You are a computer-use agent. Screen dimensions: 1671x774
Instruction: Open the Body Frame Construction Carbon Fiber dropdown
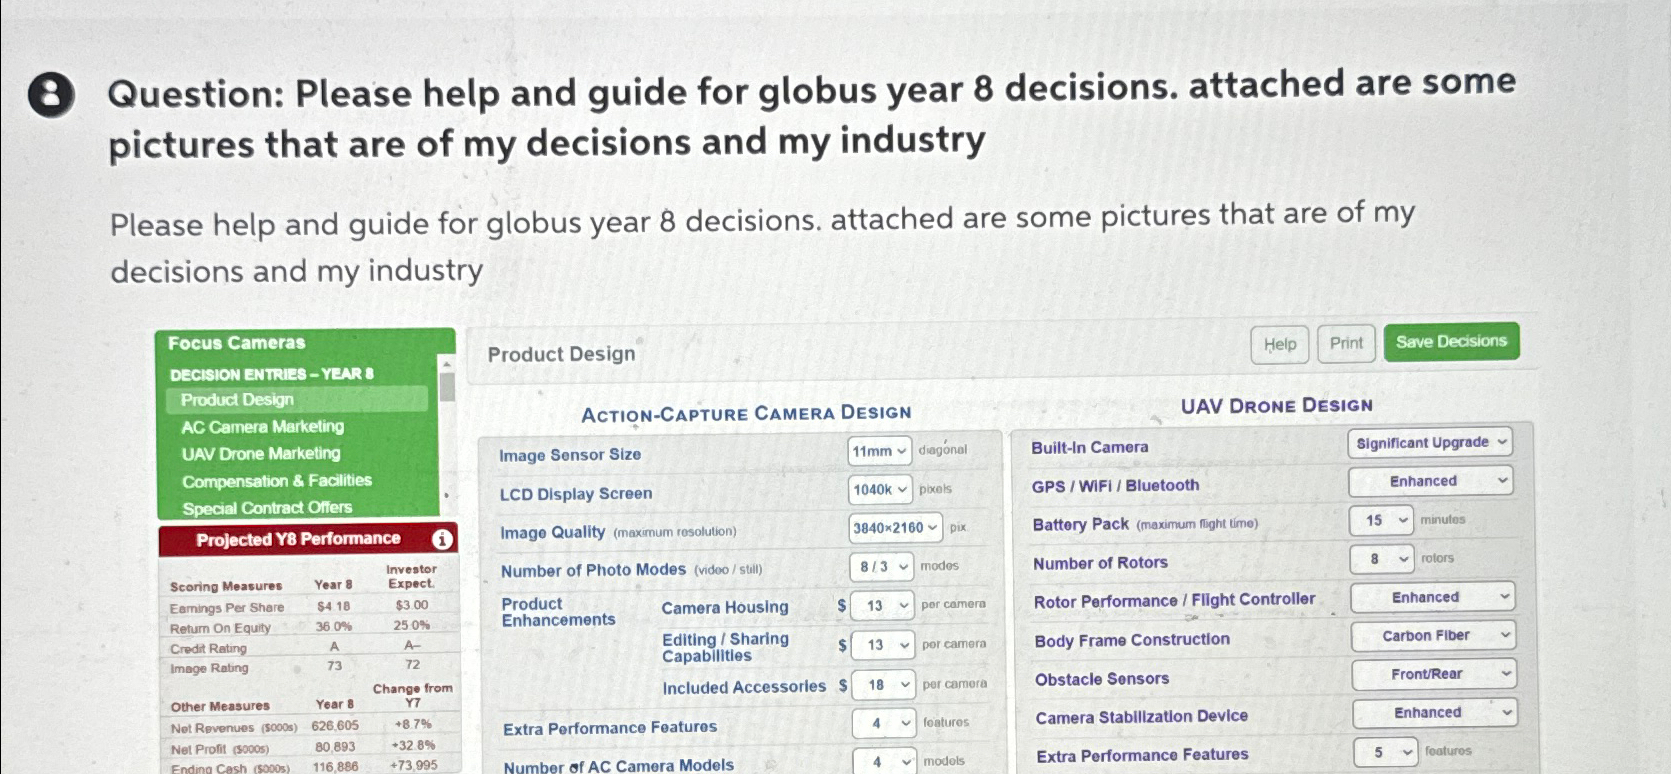[1434, 636]
